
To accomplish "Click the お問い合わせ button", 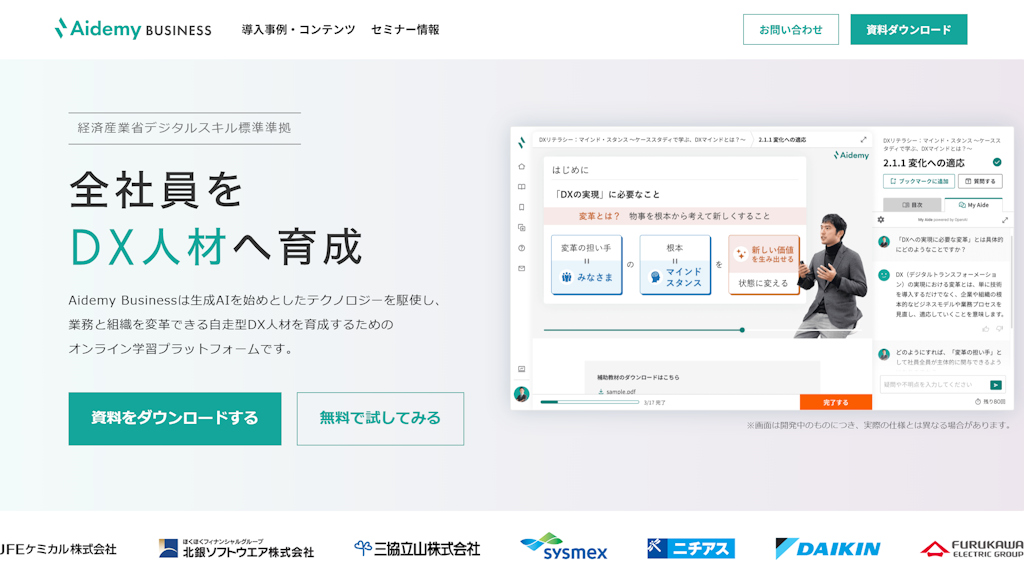I will tap(790, 30).
